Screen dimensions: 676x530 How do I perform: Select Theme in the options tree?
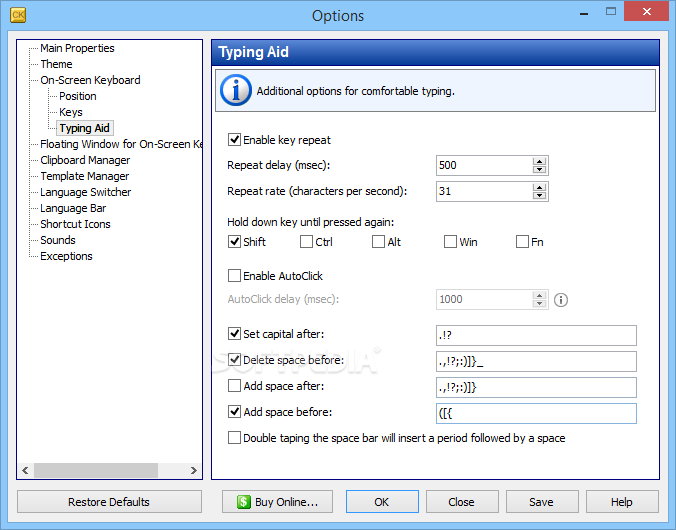(56, 64)
